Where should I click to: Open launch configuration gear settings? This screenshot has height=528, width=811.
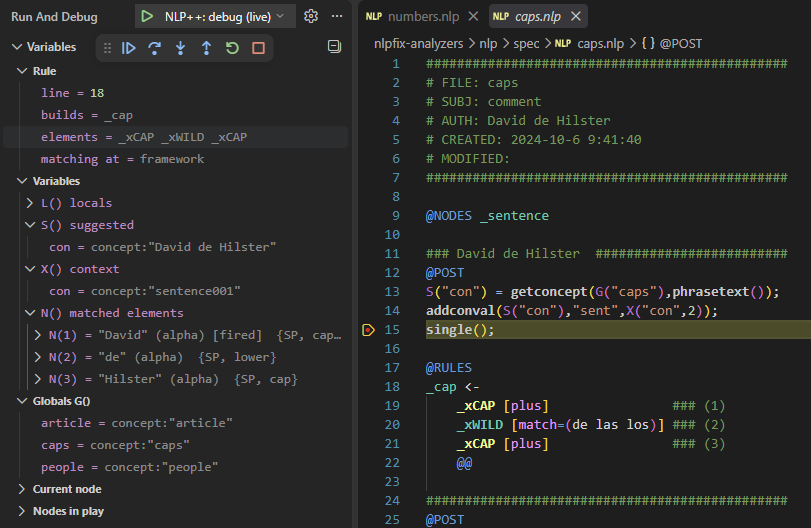click(x=311, y=17)
